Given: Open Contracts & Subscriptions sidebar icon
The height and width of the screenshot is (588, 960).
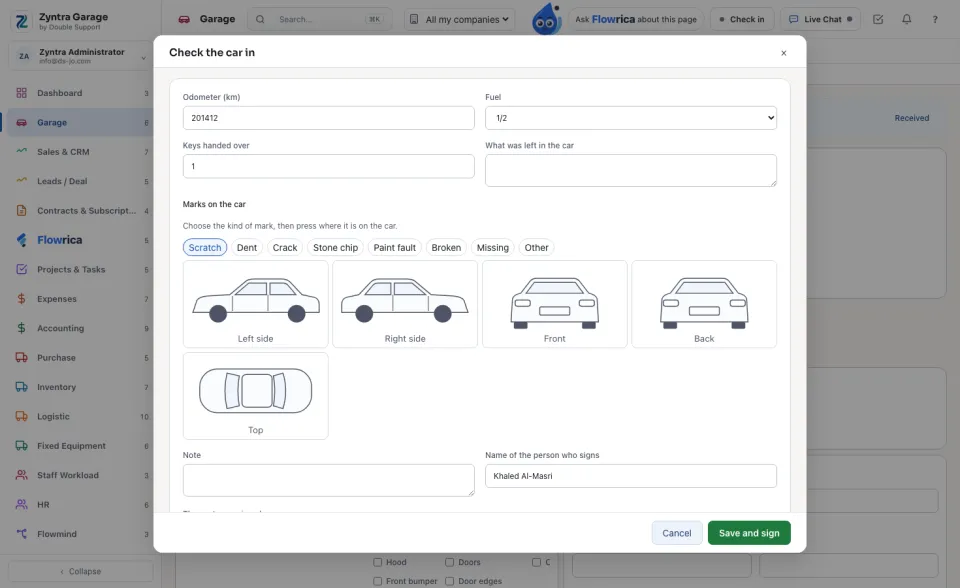Looking at the screenshot, I should tap(21, 210).
